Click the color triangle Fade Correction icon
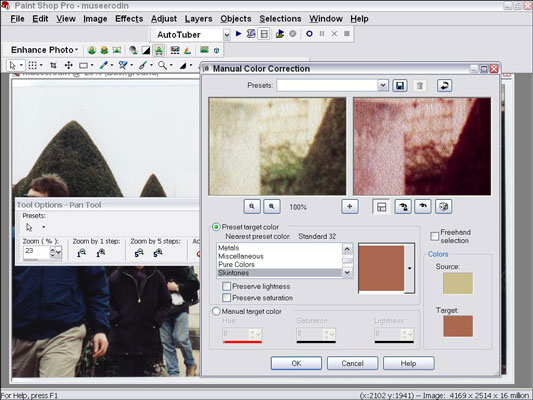Viewport: 533px width, 400px height. (x=187, y=50)
